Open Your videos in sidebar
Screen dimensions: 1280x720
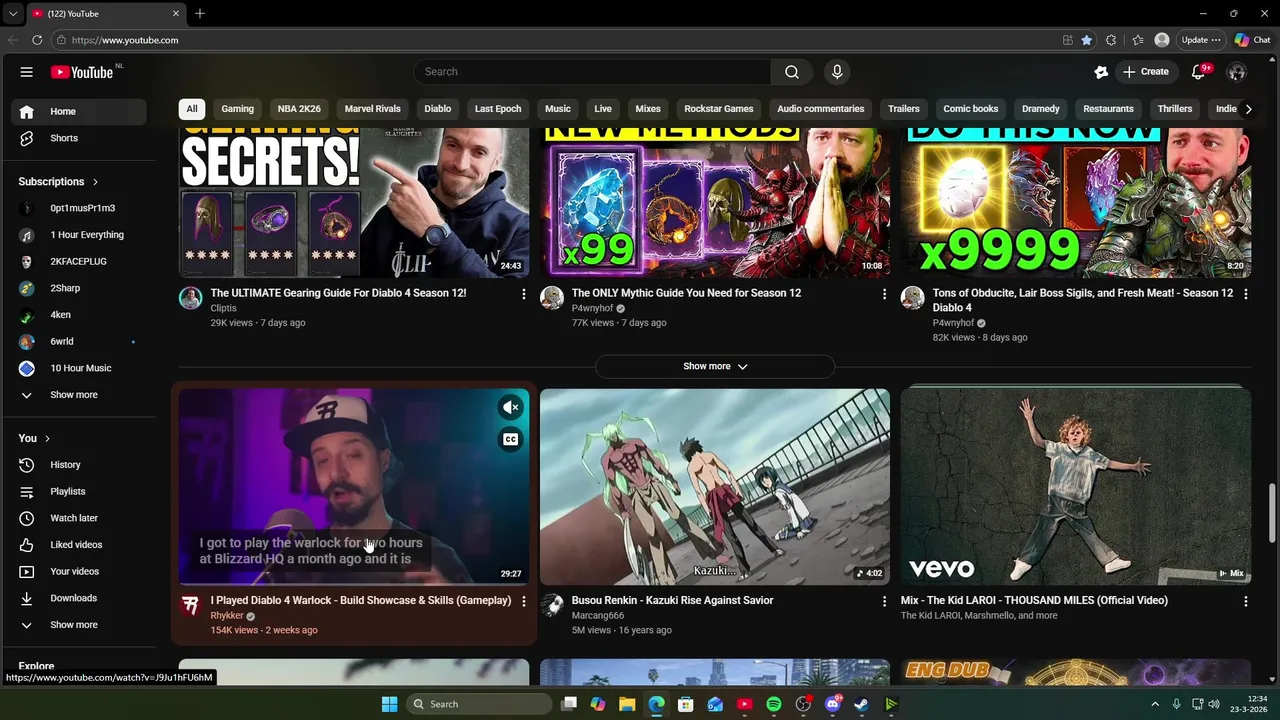coord(79,571)
